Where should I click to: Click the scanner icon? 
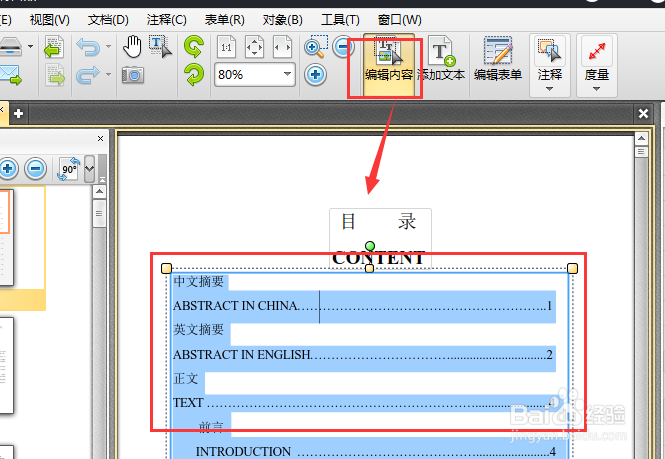10,47
